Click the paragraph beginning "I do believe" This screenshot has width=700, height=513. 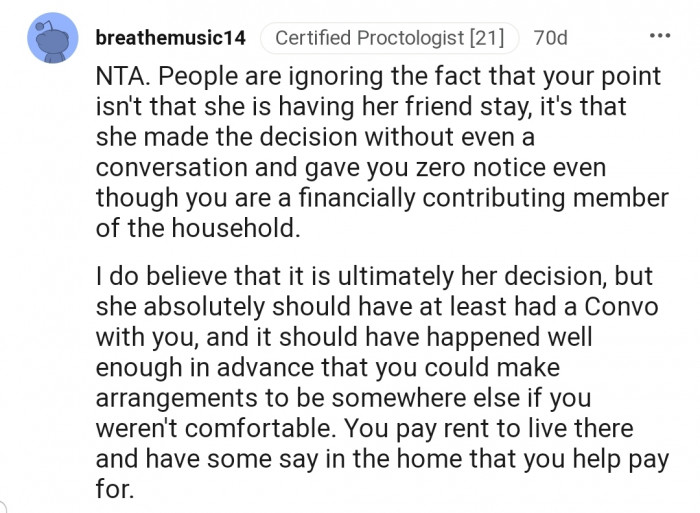380,380
